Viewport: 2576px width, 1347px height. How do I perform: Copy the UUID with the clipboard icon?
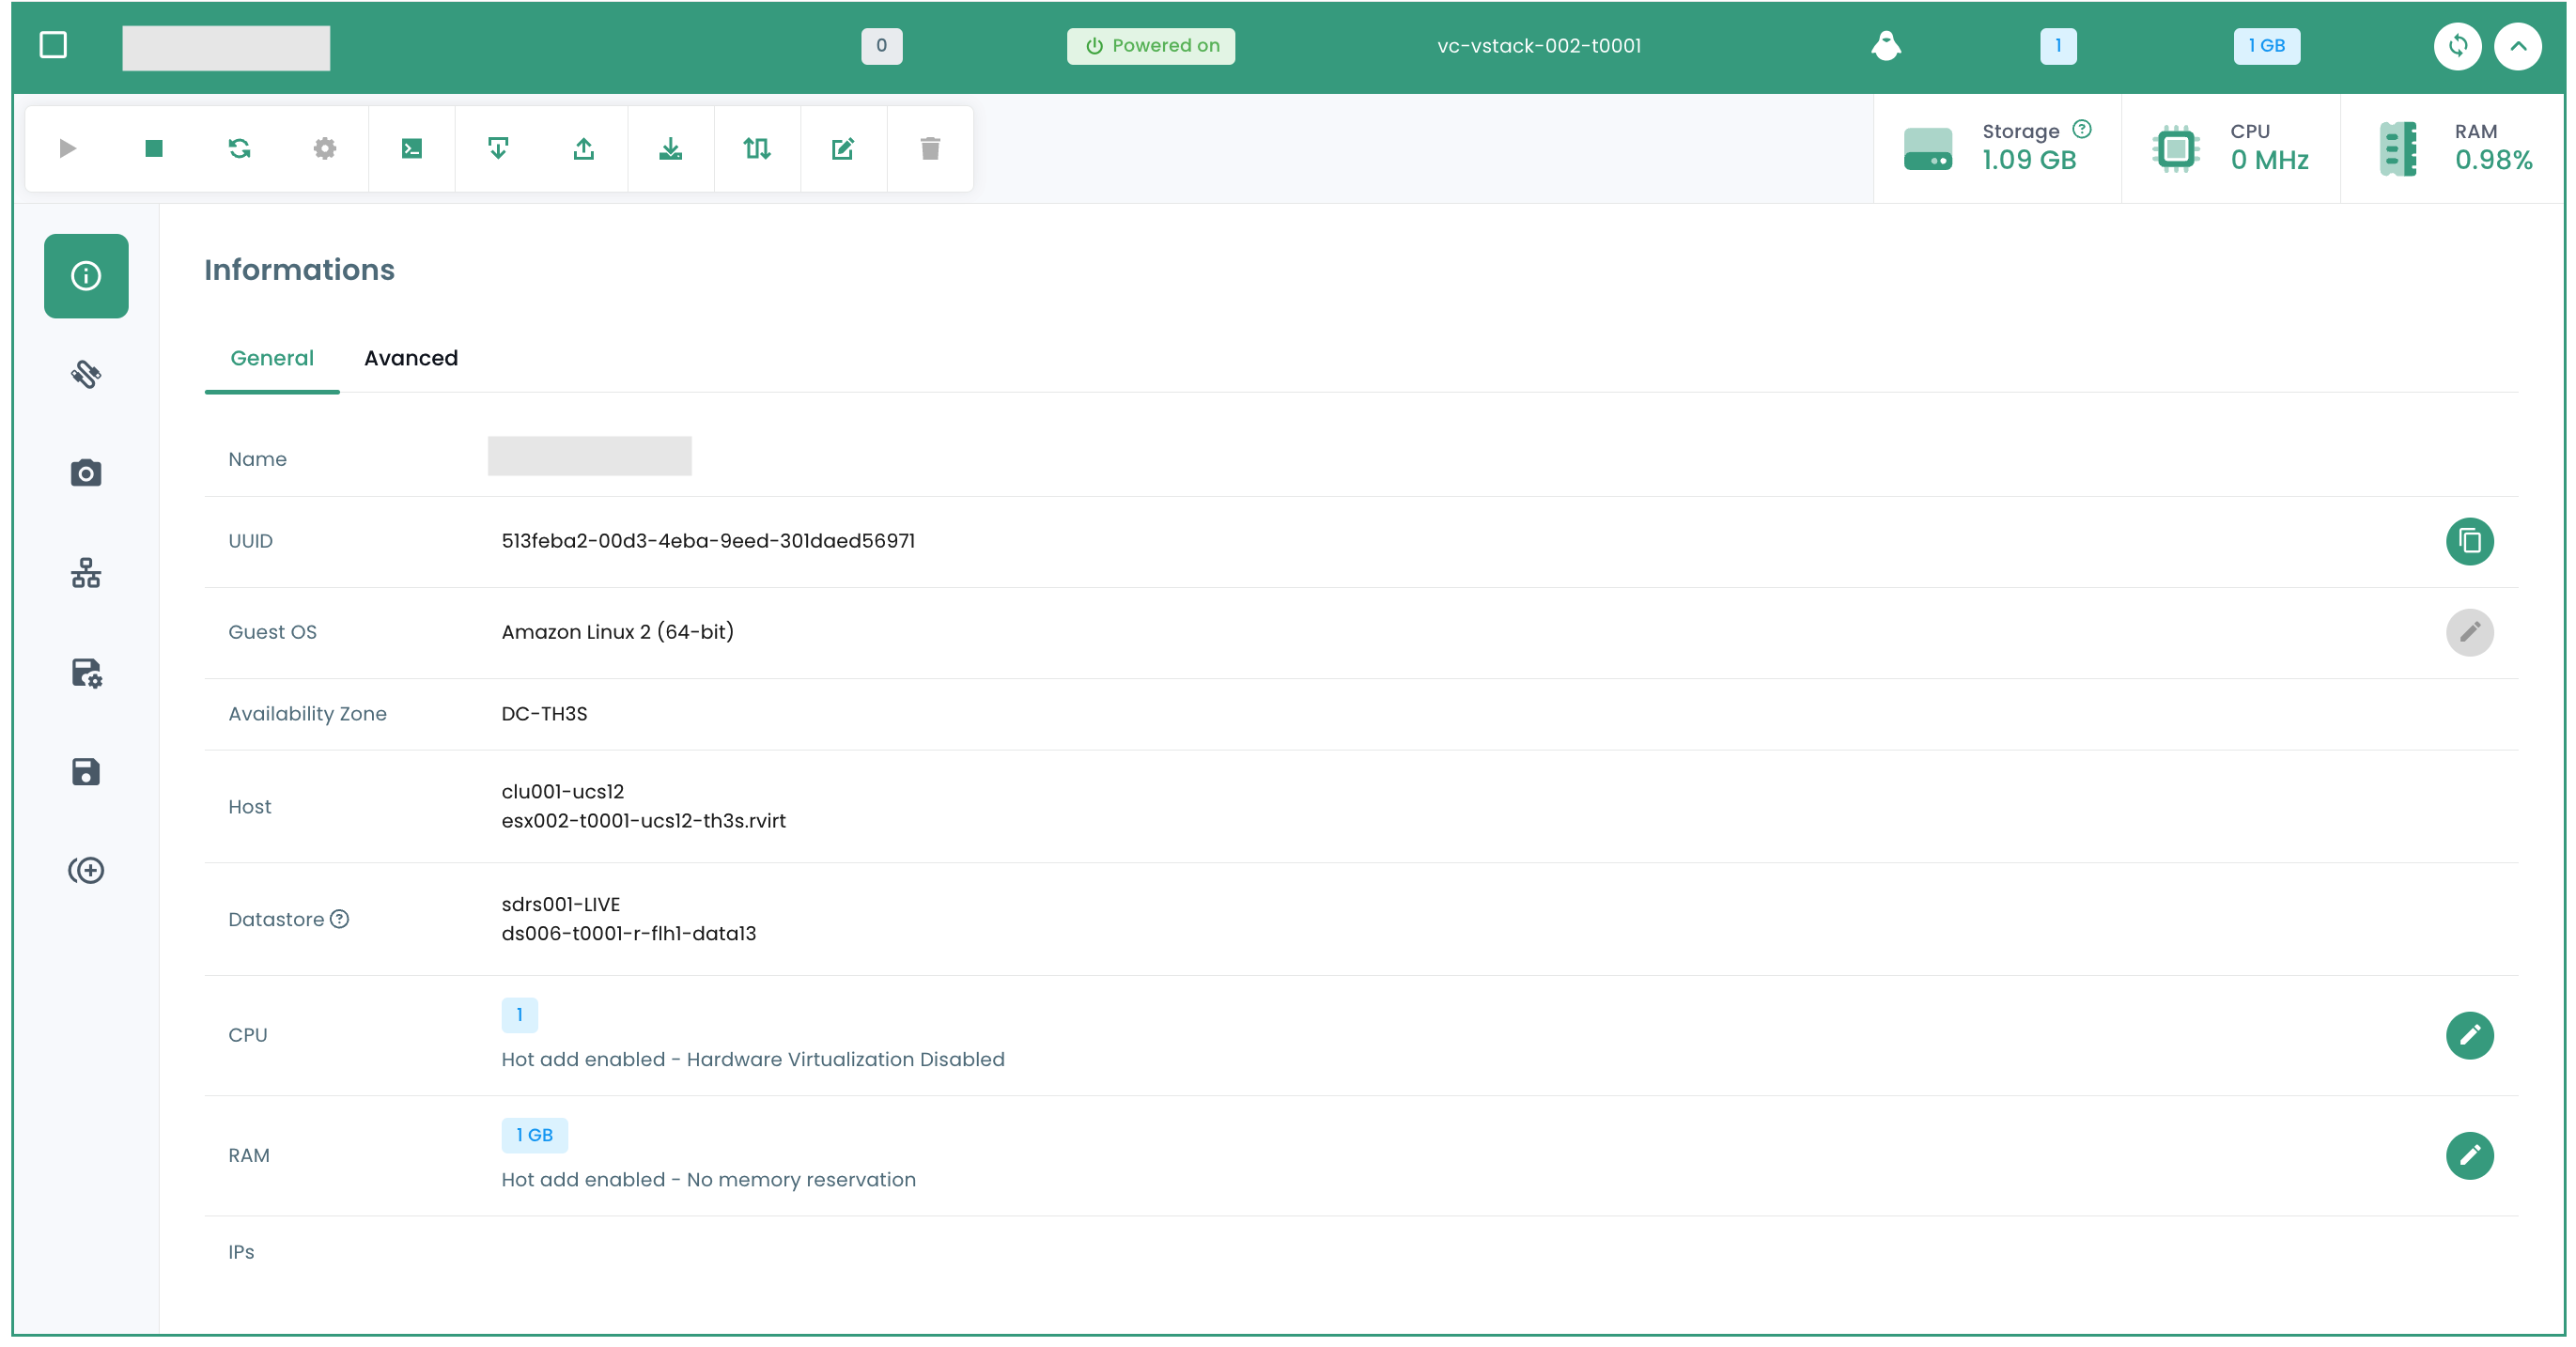tap(2468, 541)
